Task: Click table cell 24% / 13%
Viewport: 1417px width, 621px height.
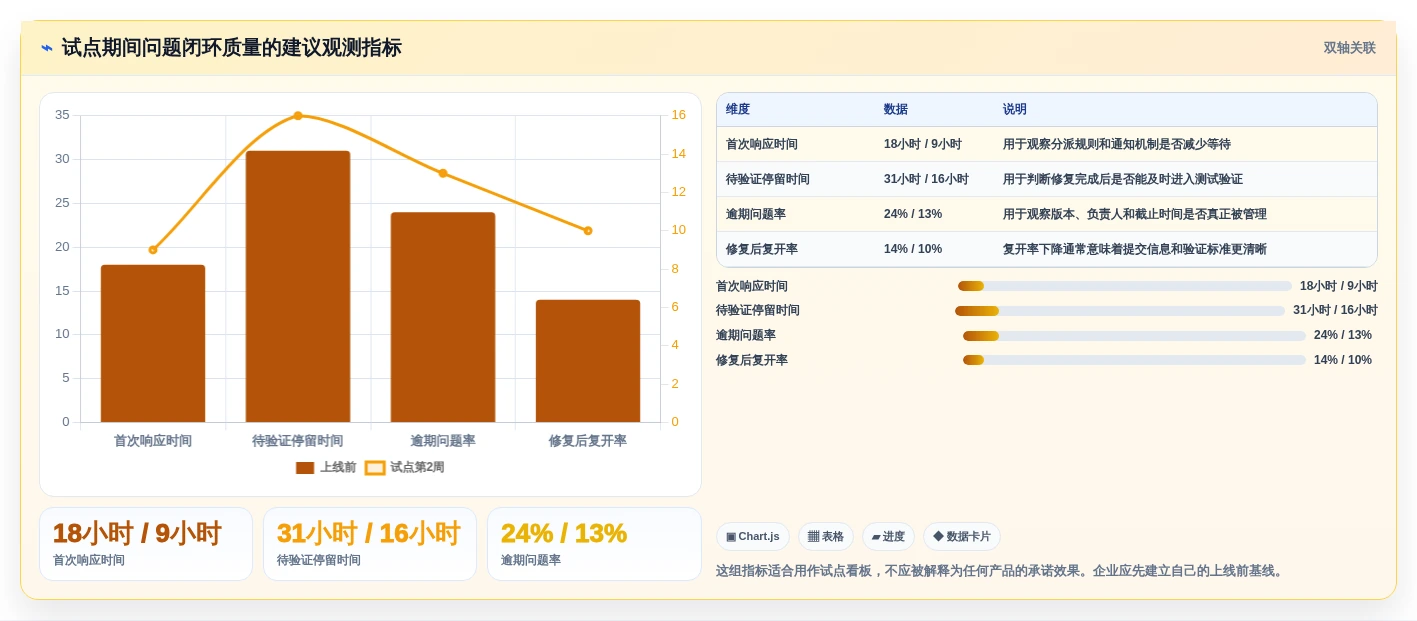Action: click(x=913, y=214)
